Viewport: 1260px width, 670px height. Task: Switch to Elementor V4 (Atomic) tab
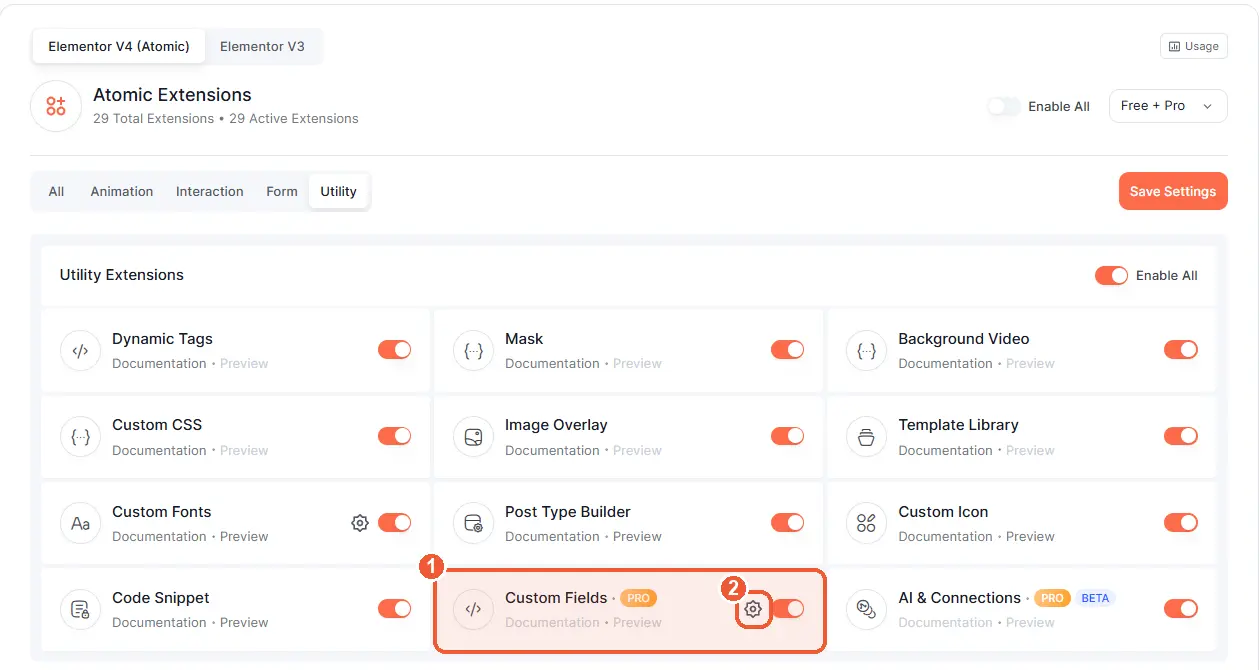tap(119, 46)
